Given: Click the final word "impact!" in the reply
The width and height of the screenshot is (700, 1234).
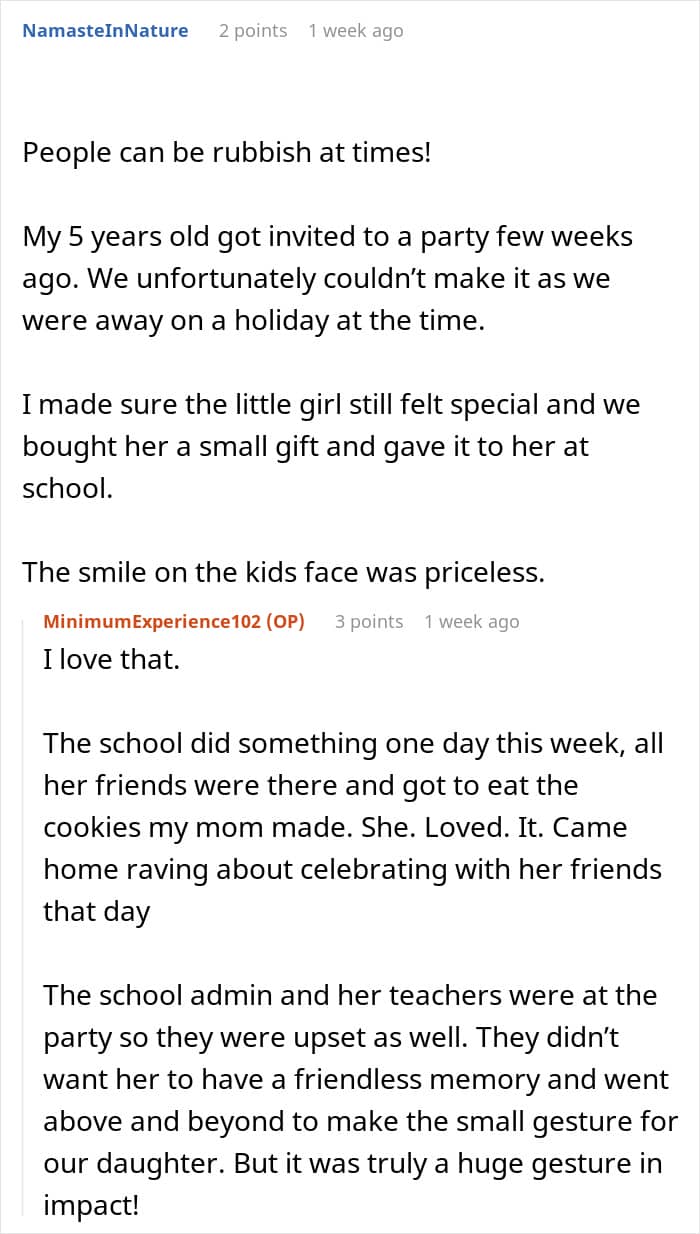Looking at the screenshot, I should pos(90,1206).
